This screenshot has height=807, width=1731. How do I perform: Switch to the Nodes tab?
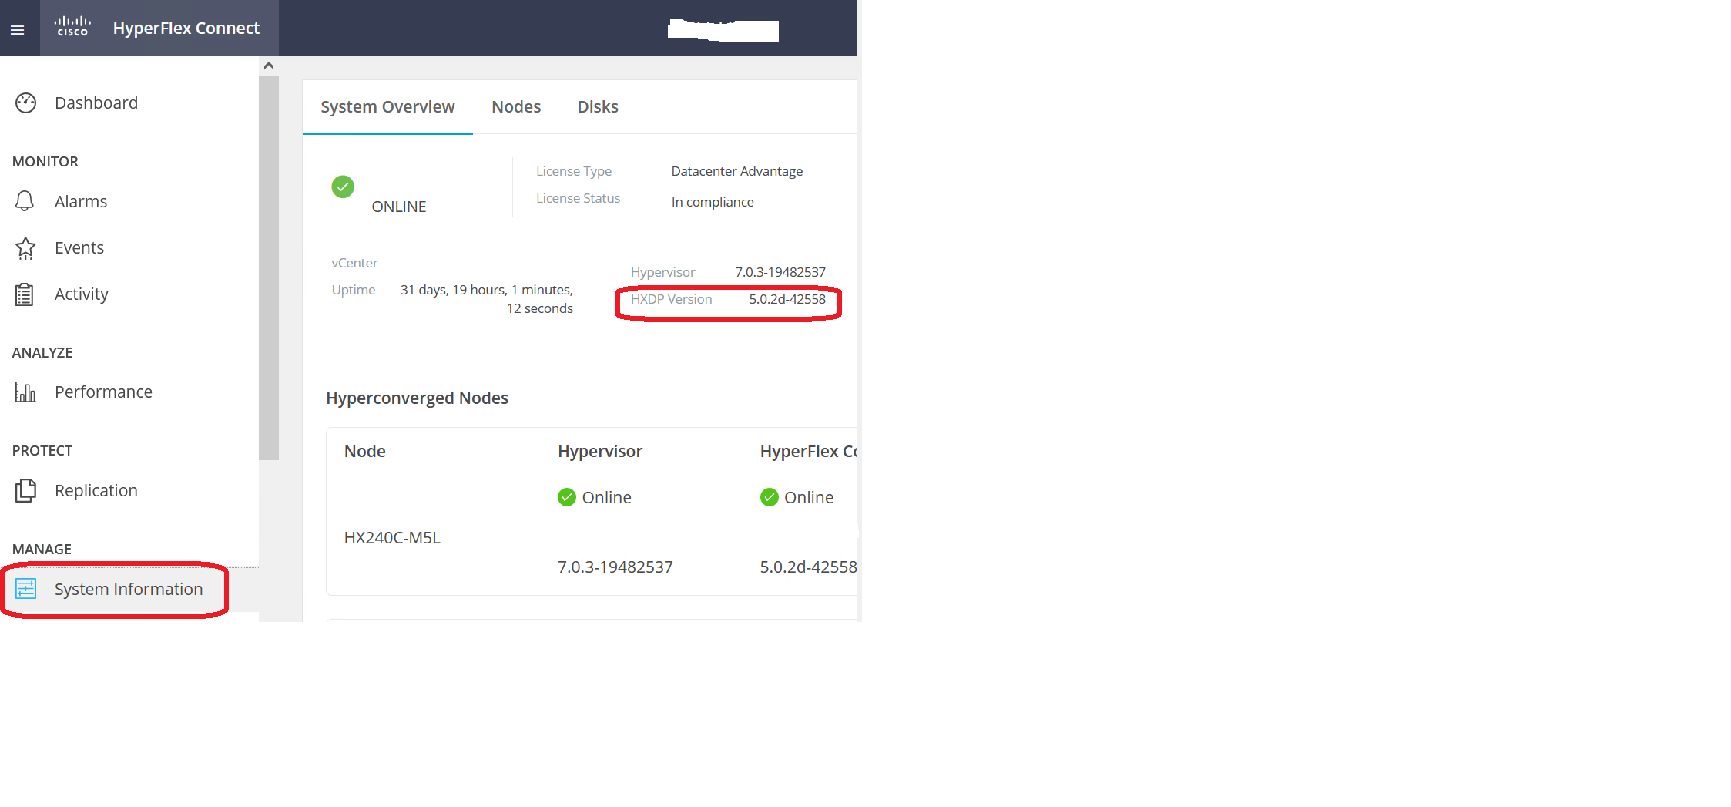[x=516, y=107]
